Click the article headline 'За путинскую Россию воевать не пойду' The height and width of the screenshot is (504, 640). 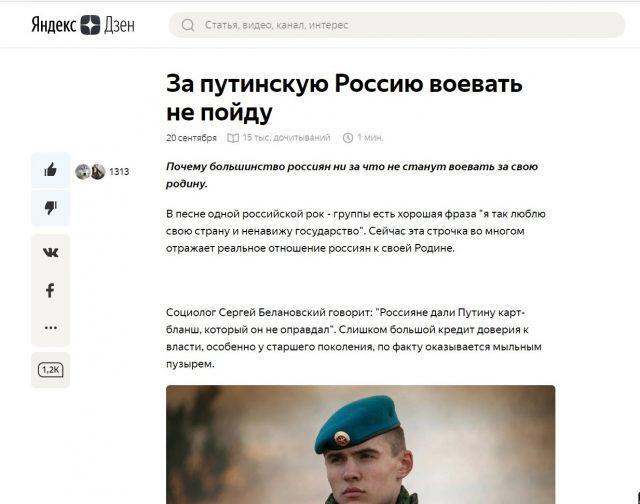(x=344, y=98)
